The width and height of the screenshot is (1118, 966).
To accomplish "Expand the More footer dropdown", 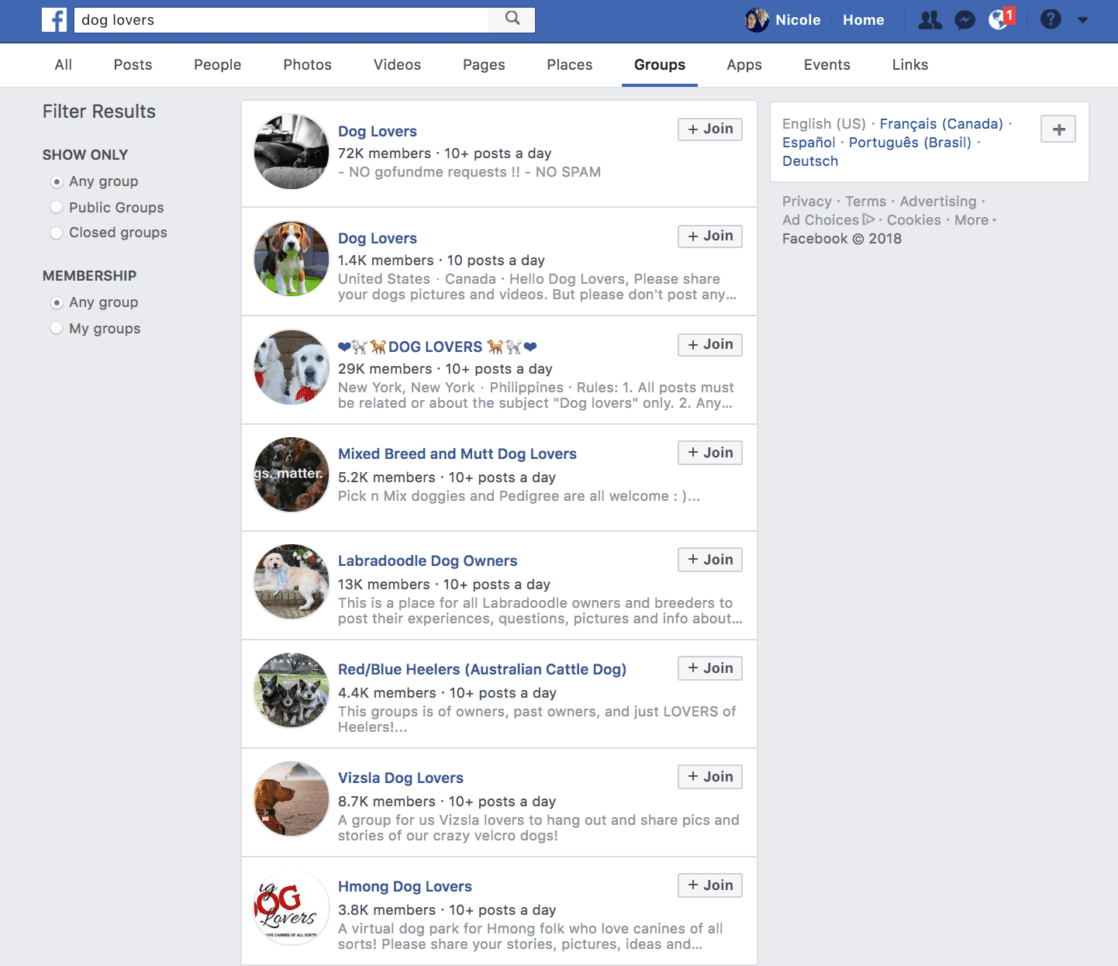I will point(975,220).
